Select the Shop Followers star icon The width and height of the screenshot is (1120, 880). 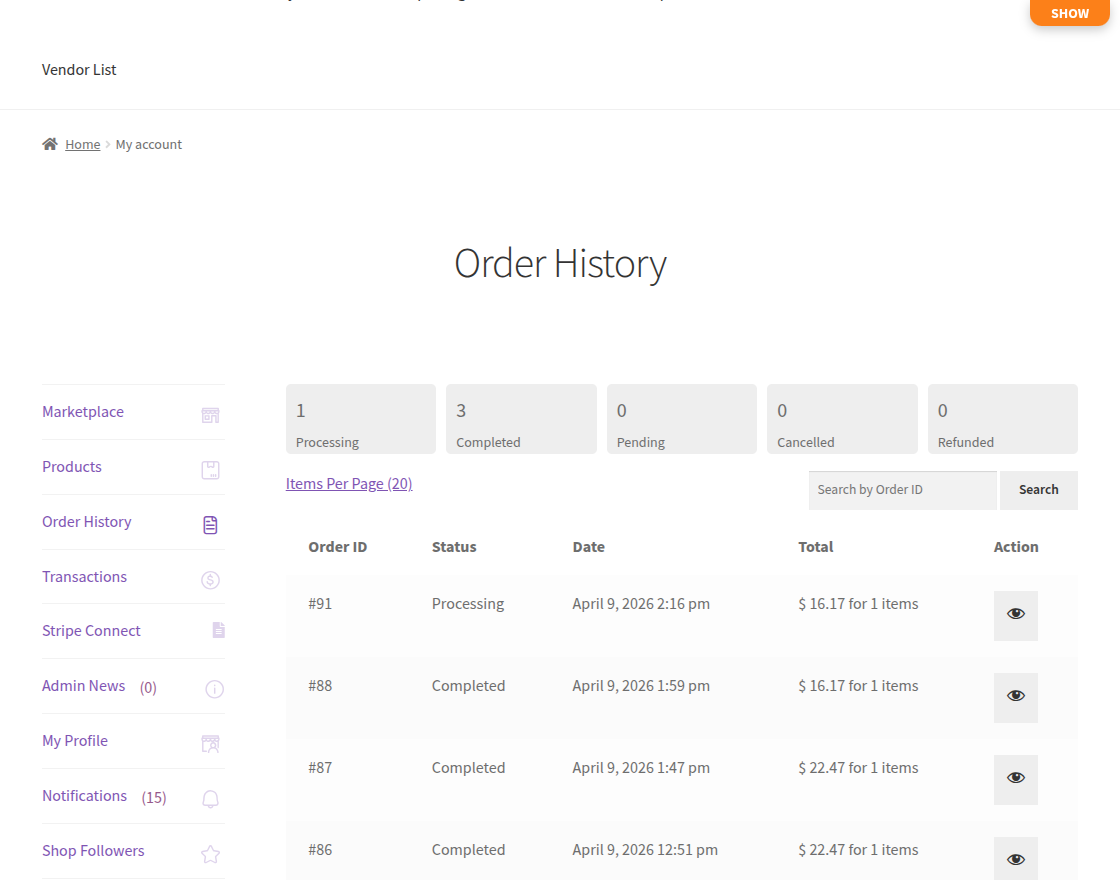coord(210,853)
